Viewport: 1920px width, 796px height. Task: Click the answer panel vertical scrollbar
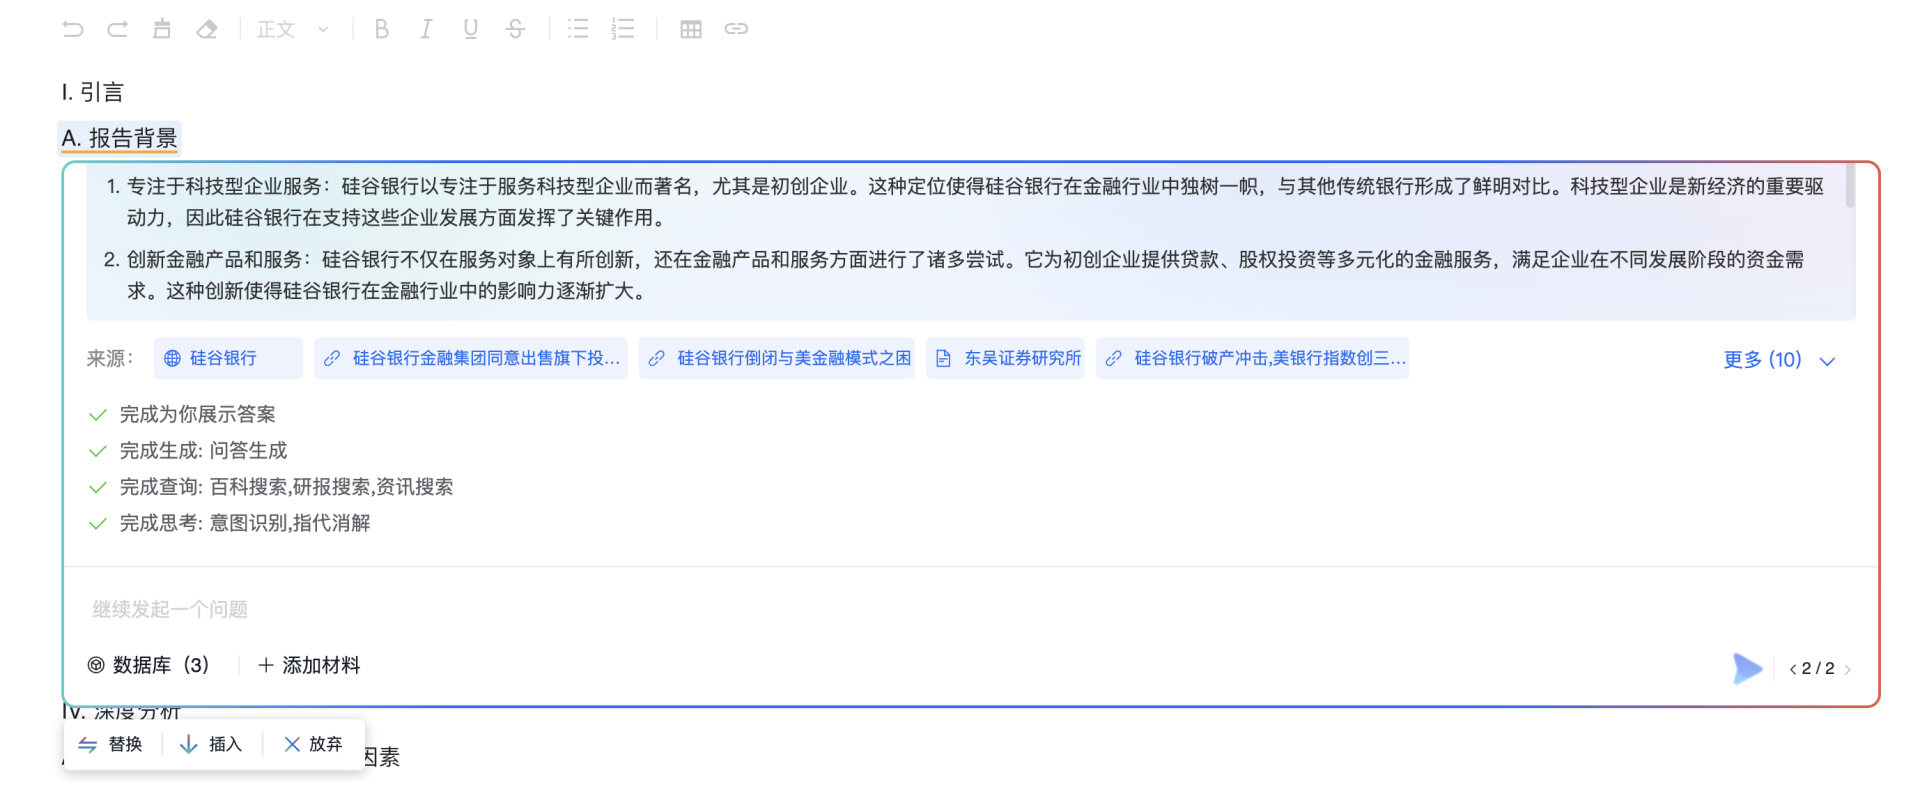(x=1850, y=187)
